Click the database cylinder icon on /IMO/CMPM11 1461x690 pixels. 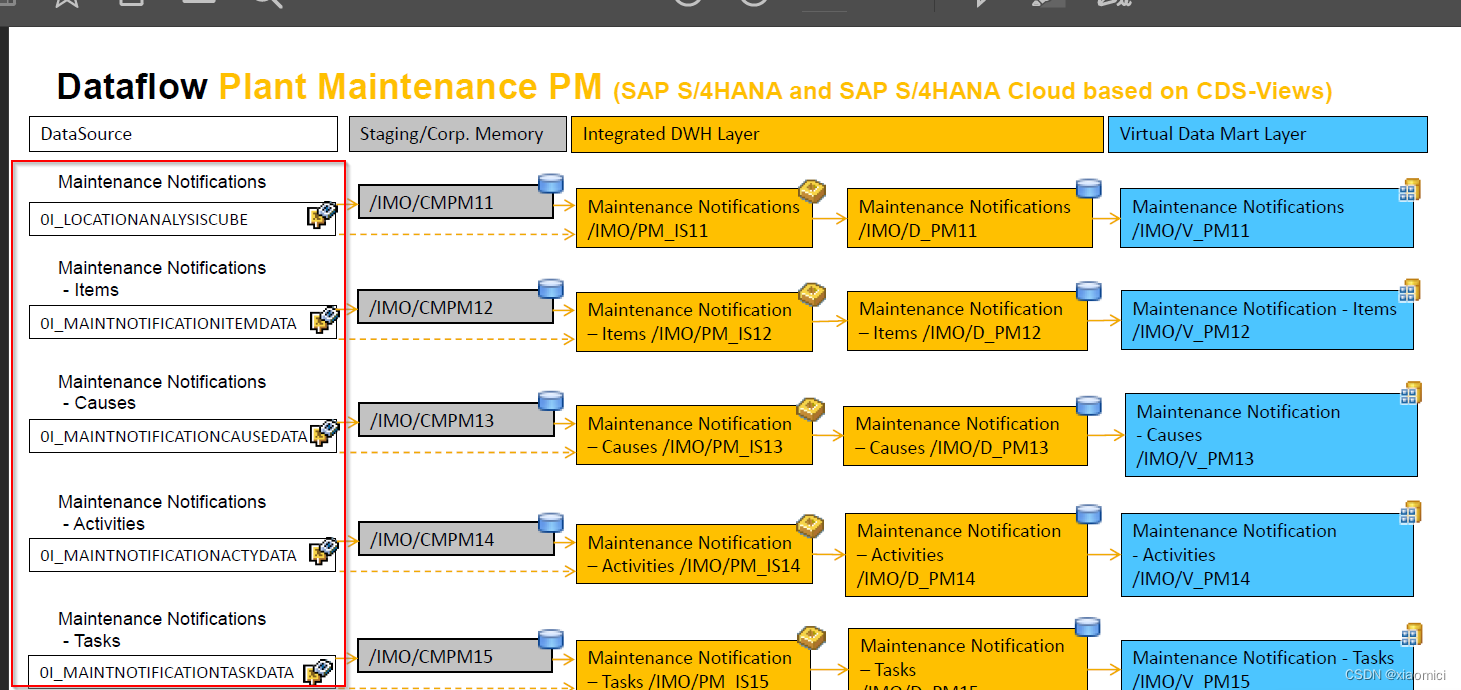point(551,183)
